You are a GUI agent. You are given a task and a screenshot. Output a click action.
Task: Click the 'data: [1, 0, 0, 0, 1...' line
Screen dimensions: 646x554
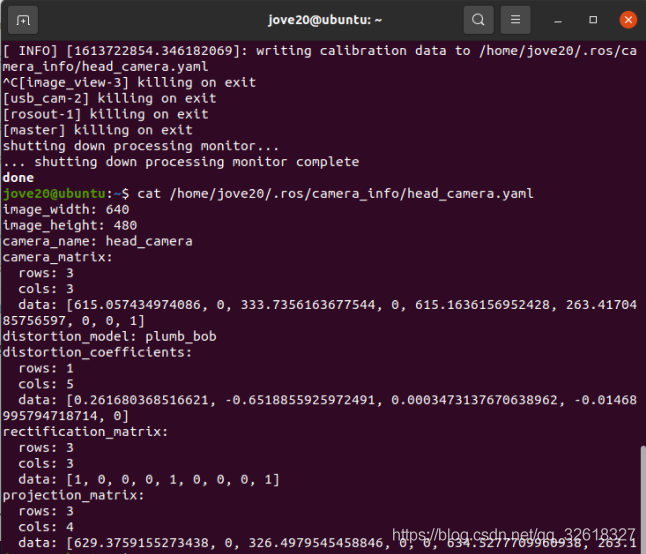click(149, 479)
